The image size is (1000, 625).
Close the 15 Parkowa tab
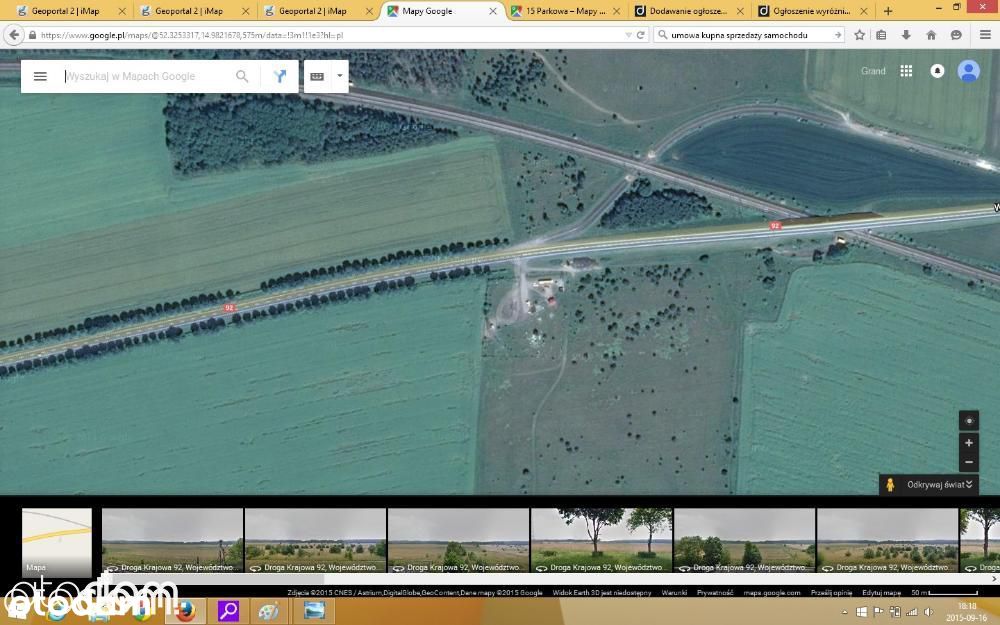coord(616,11)
